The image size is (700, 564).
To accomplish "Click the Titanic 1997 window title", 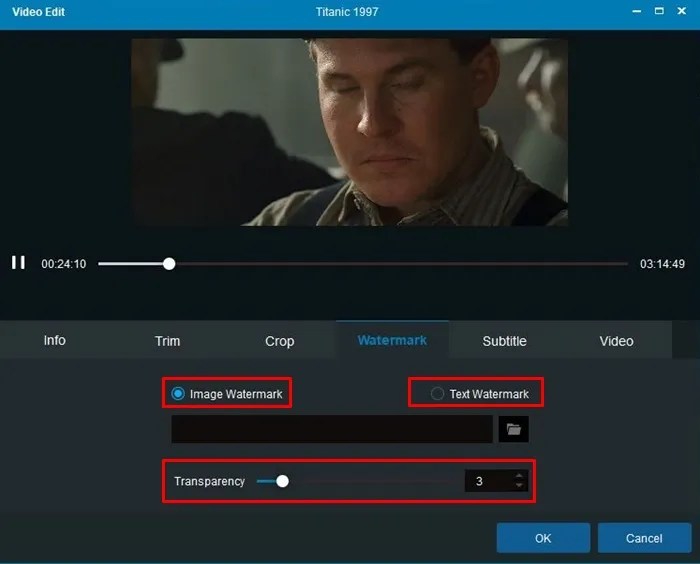I will [347, 12].
